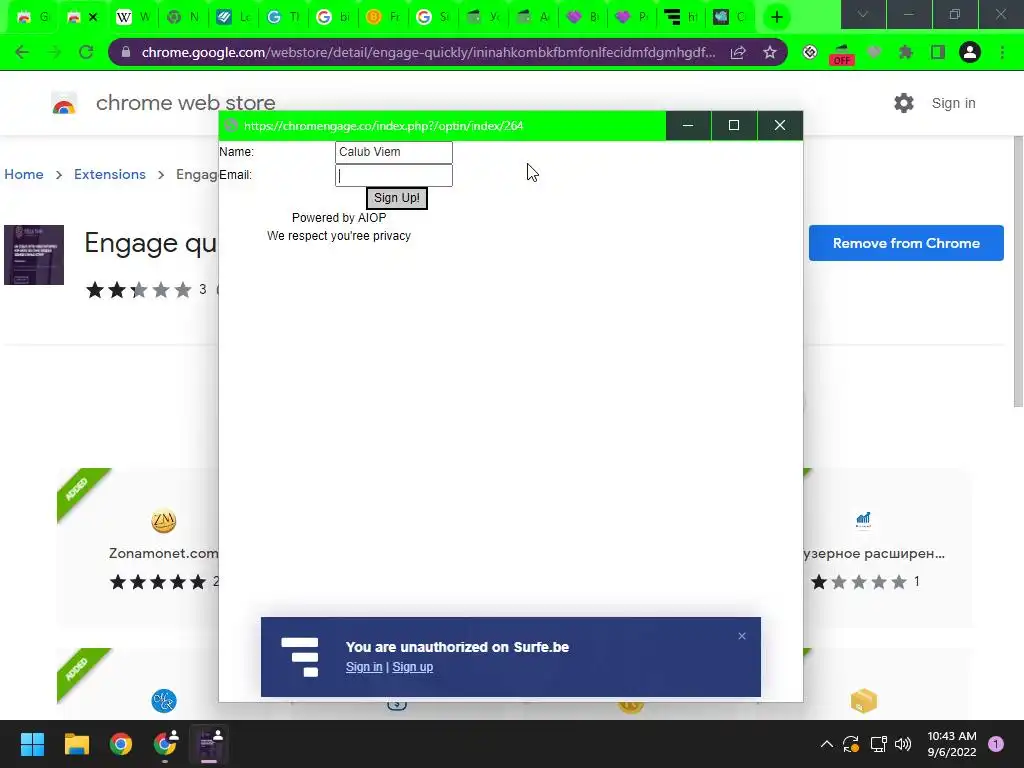
Task: Open Google Chrome from taskbar
Action: [x=121, y=744]
